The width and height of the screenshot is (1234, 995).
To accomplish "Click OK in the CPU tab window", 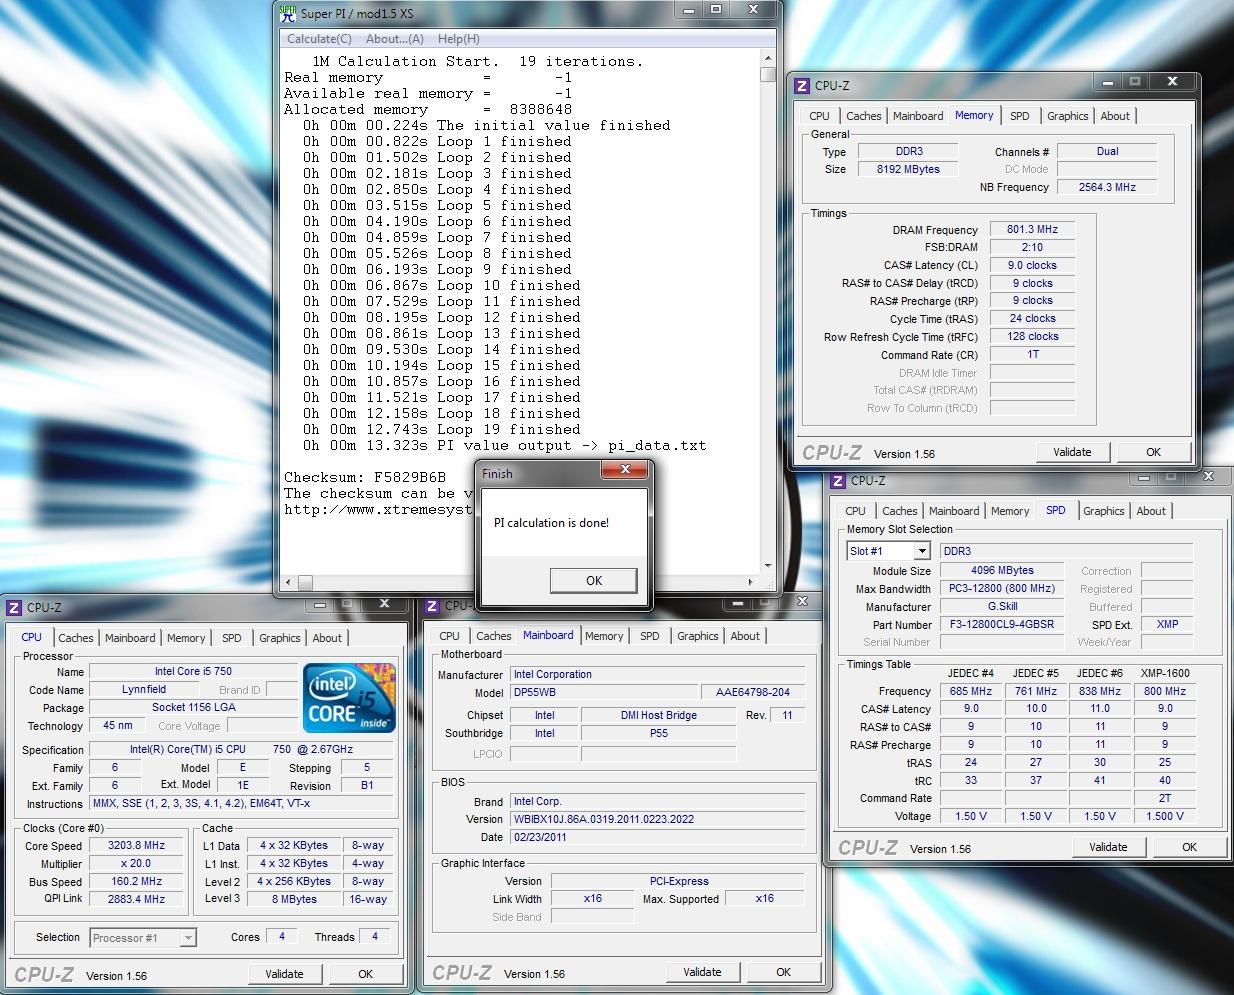I will [365, 974].
